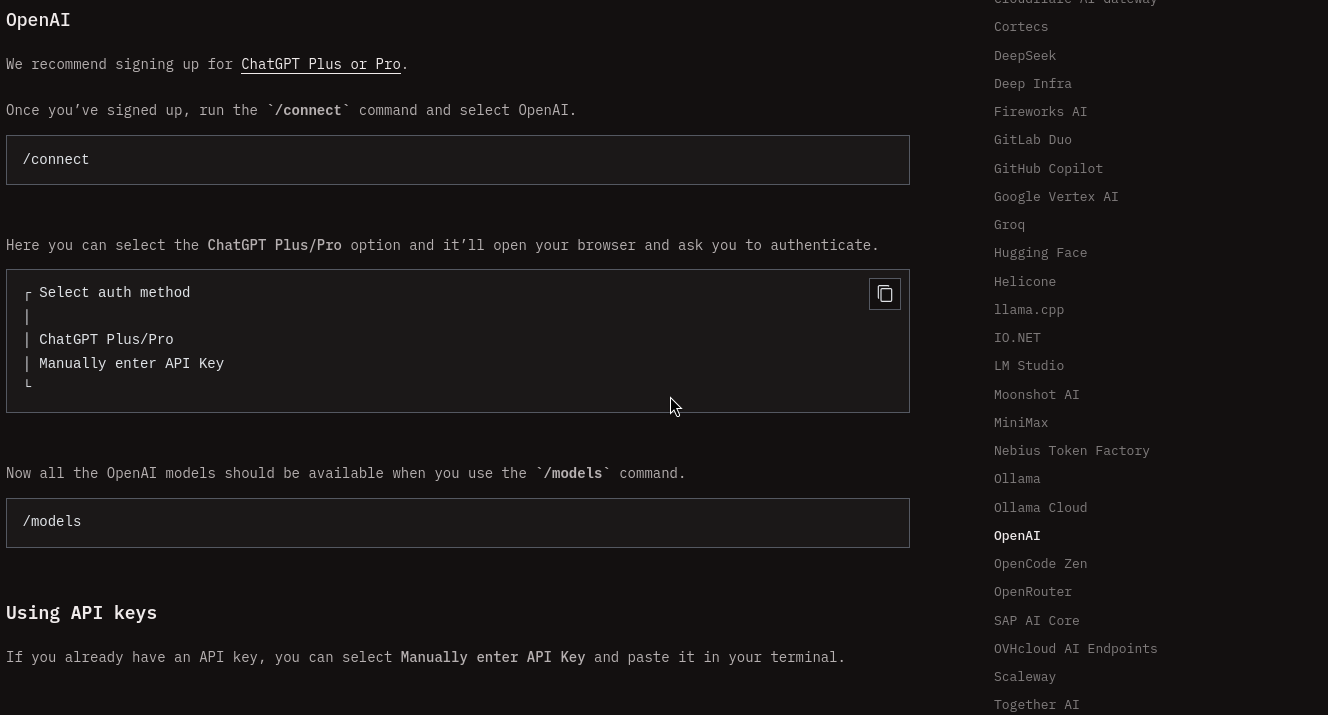Jump to Moonshot AI
The image size is (1328, 715).
1037,395
